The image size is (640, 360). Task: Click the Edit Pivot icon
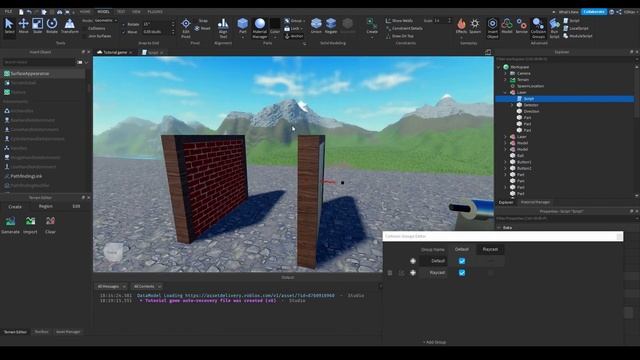tap(186, 28)
